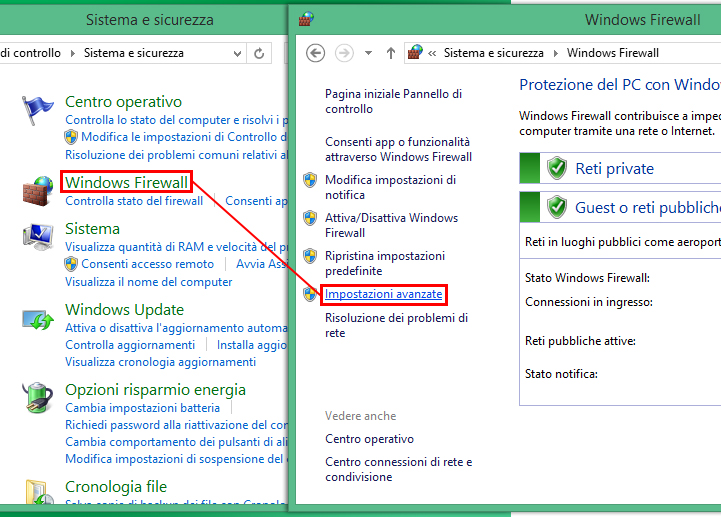Open Modifica impostazioni di notifica link
The width and height of the screenshot is (721, 517).
(x=390, y=187)
